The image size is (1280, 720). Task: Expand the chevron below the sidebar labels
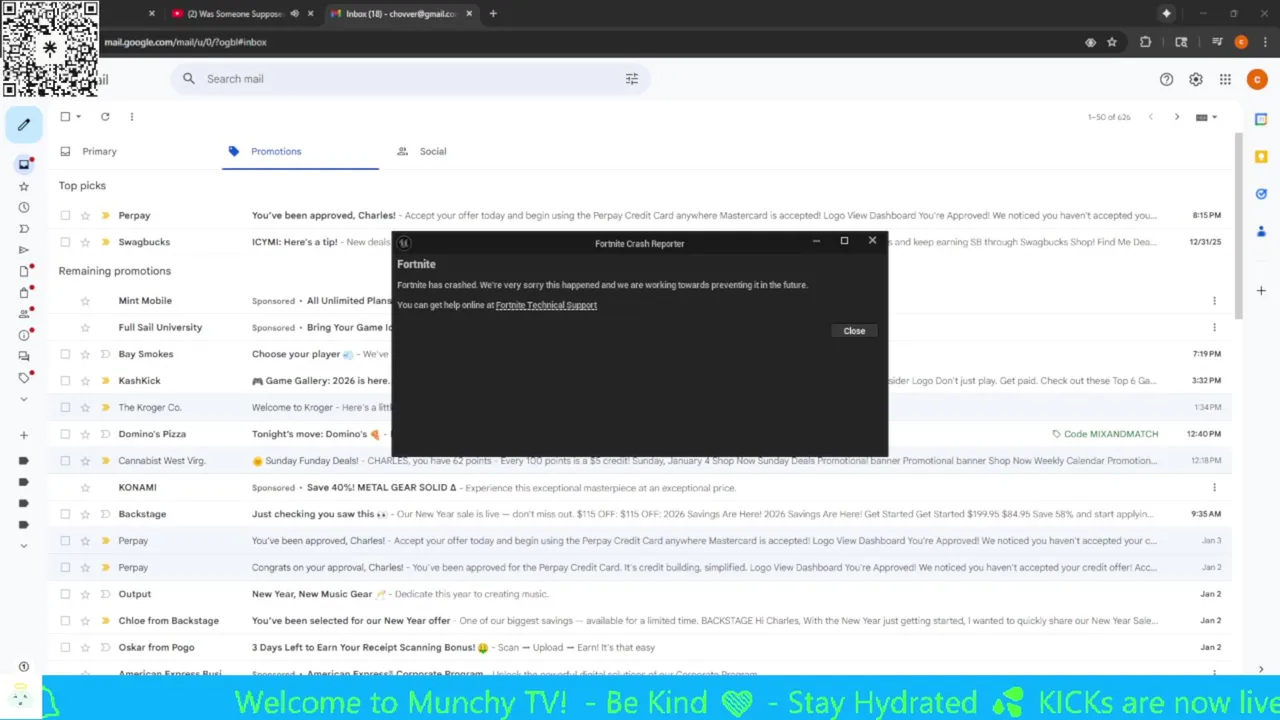click(x=24, y=546)
